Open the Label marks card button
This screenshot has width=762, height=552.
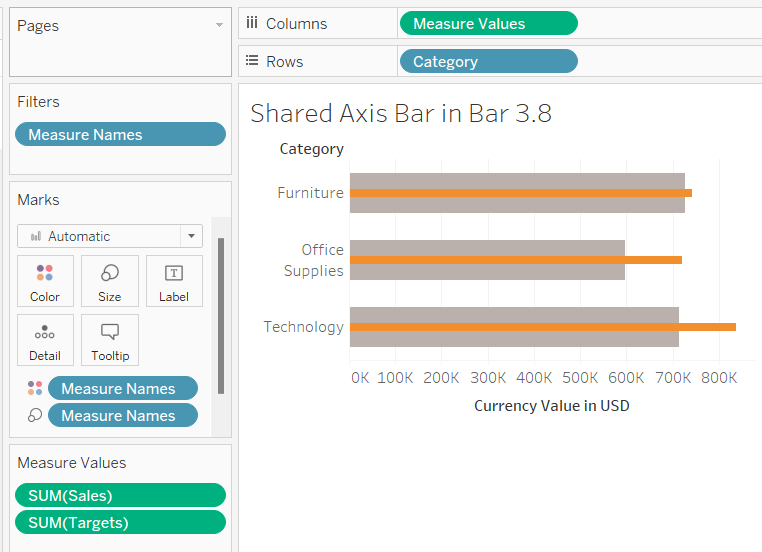(174, 281)
